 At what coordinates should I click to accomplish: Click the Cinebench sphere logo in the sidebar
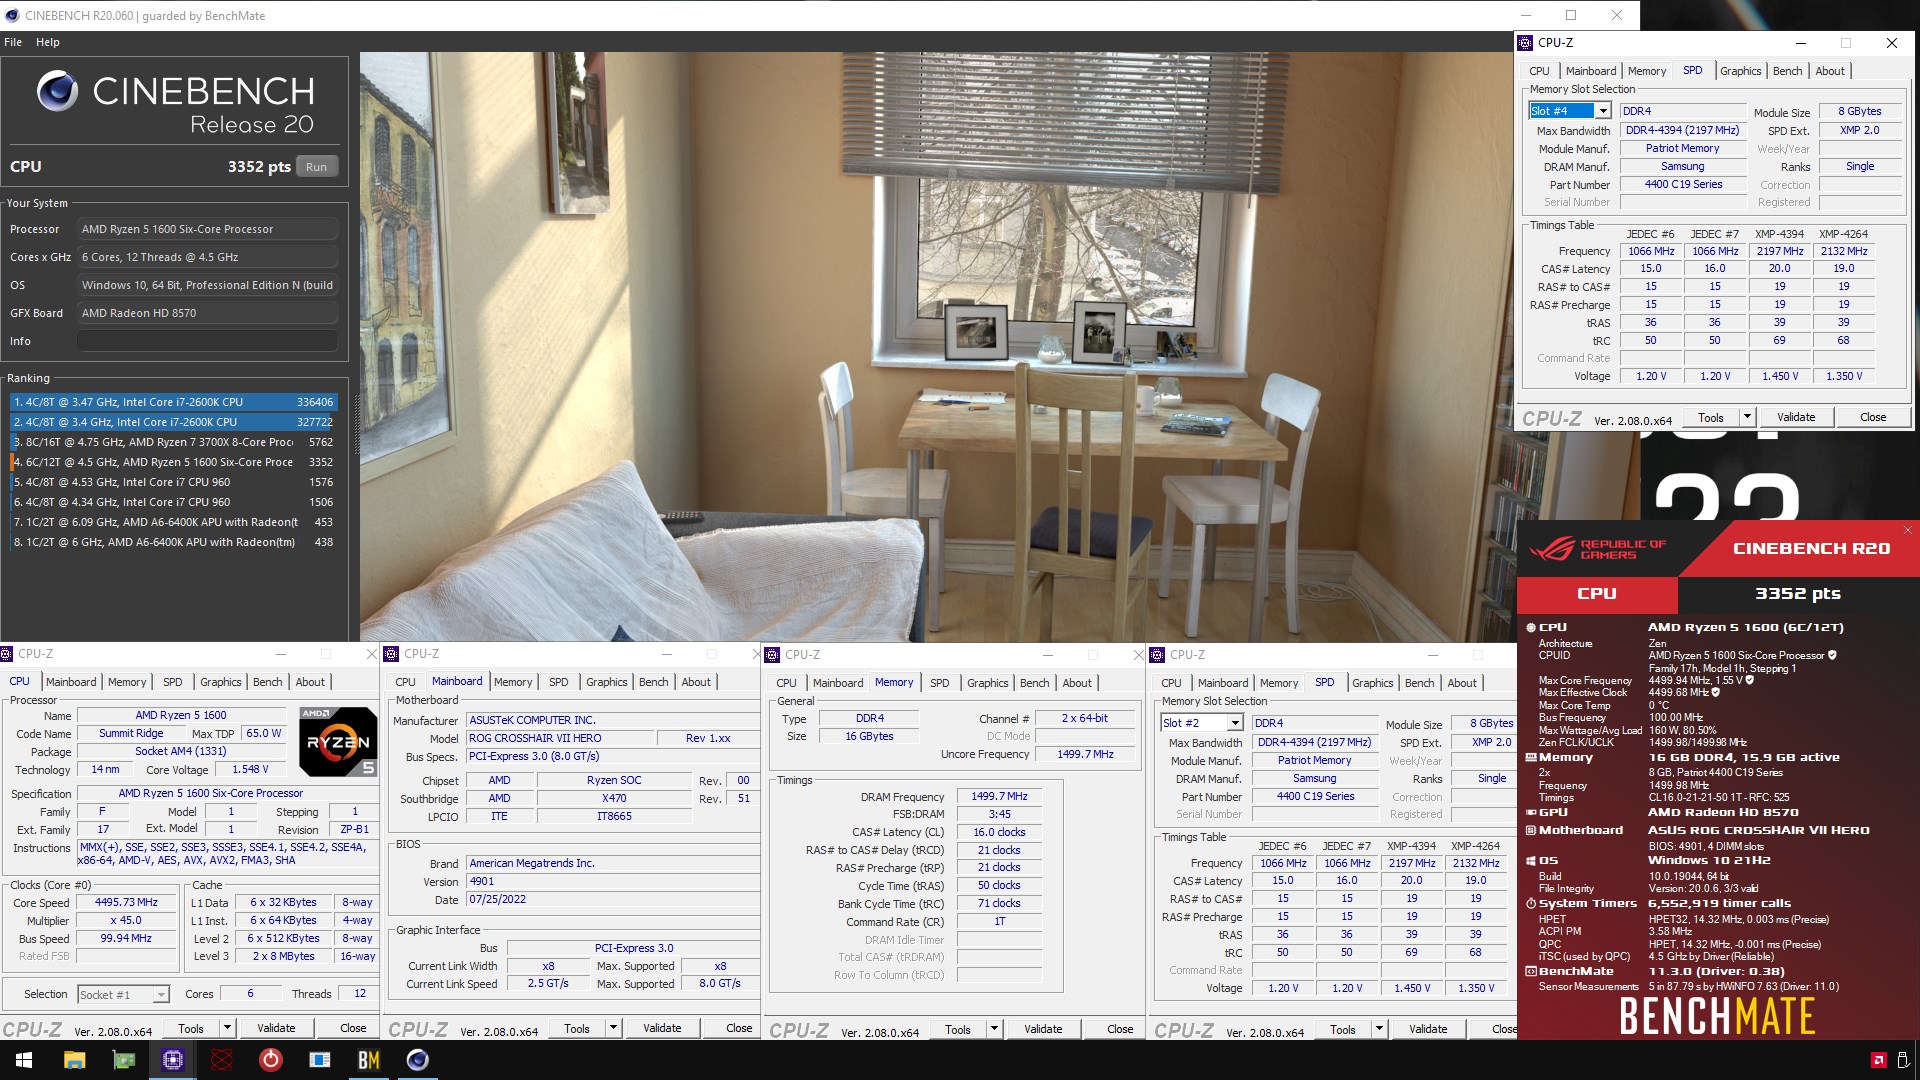pyautogui.click(x=57, y=91)
